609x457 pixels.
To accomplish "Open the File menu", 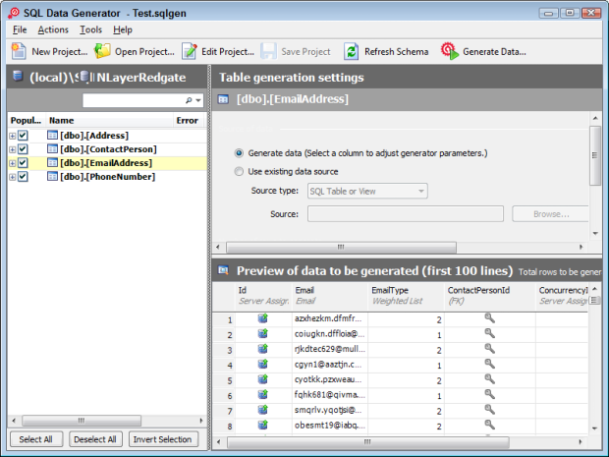I will point(19,30).
